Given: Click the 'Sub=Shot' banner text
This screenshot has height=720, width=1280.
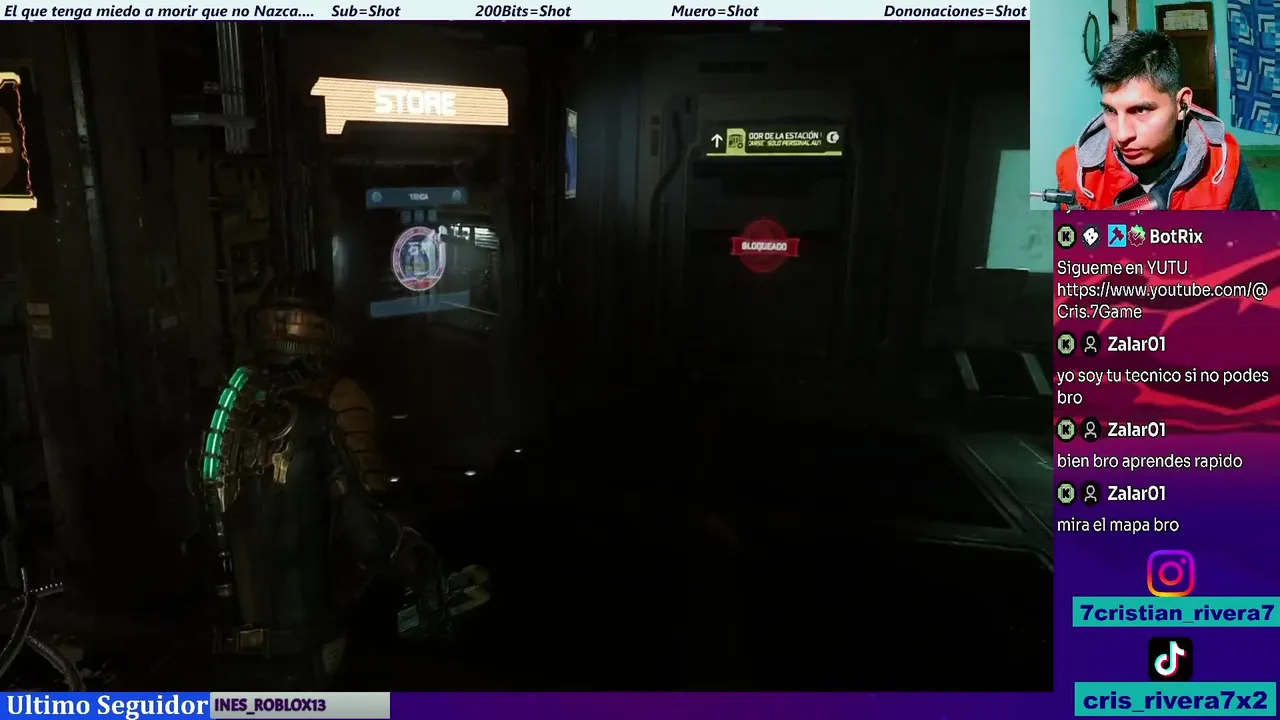Looking at the screenshot, I should [x=365, y=11].
